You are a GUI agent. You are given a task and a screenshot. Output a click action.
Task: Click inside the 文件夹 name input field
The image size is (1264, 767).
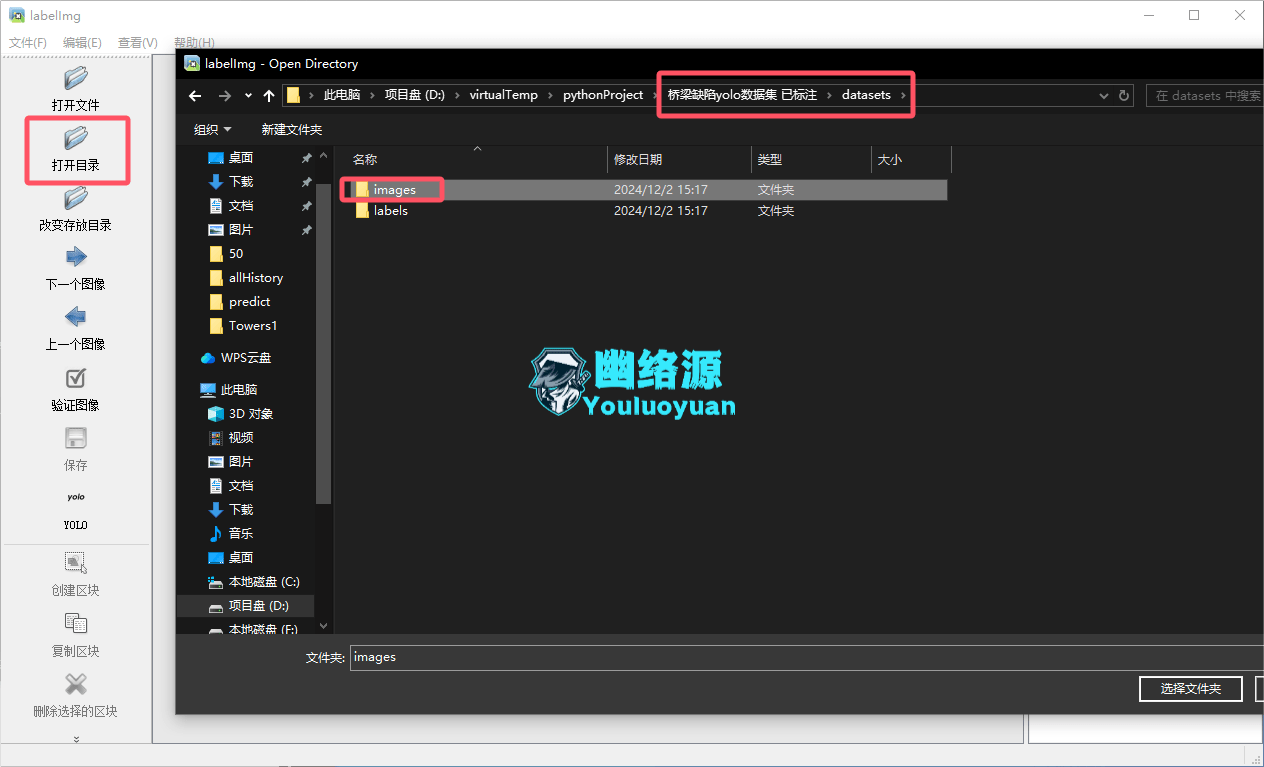tap(600, 657)
